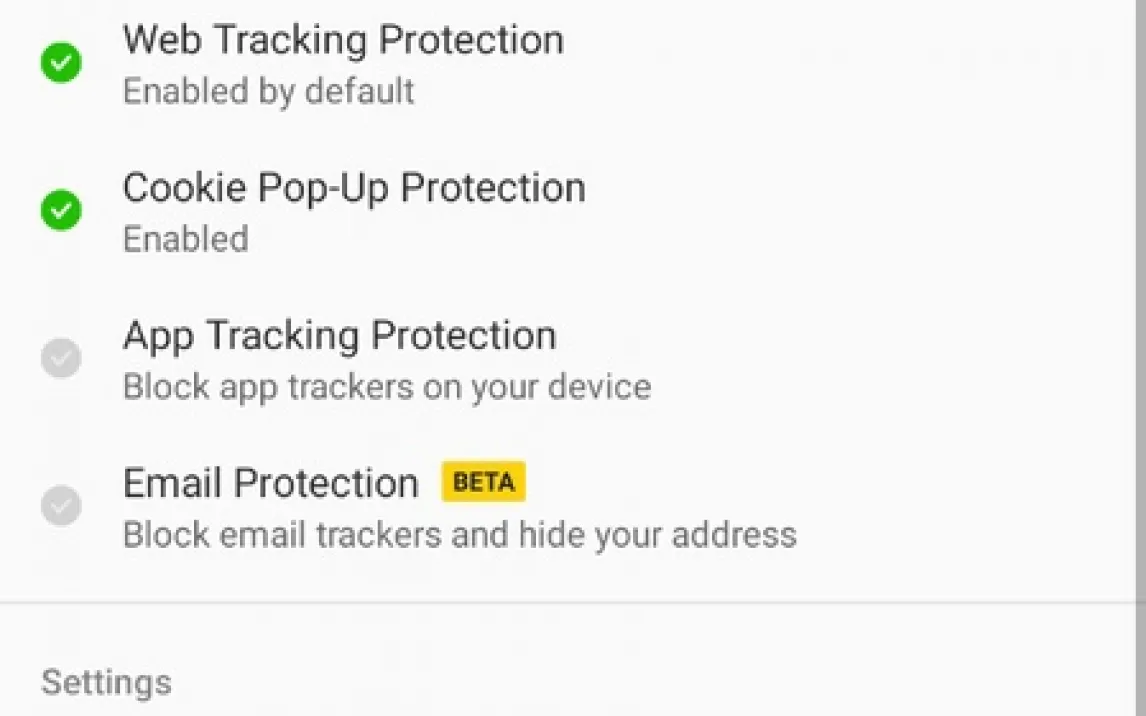Select the App Tracking Protection title
This screenshot has width=1146, height=716.
click(339, 335)
